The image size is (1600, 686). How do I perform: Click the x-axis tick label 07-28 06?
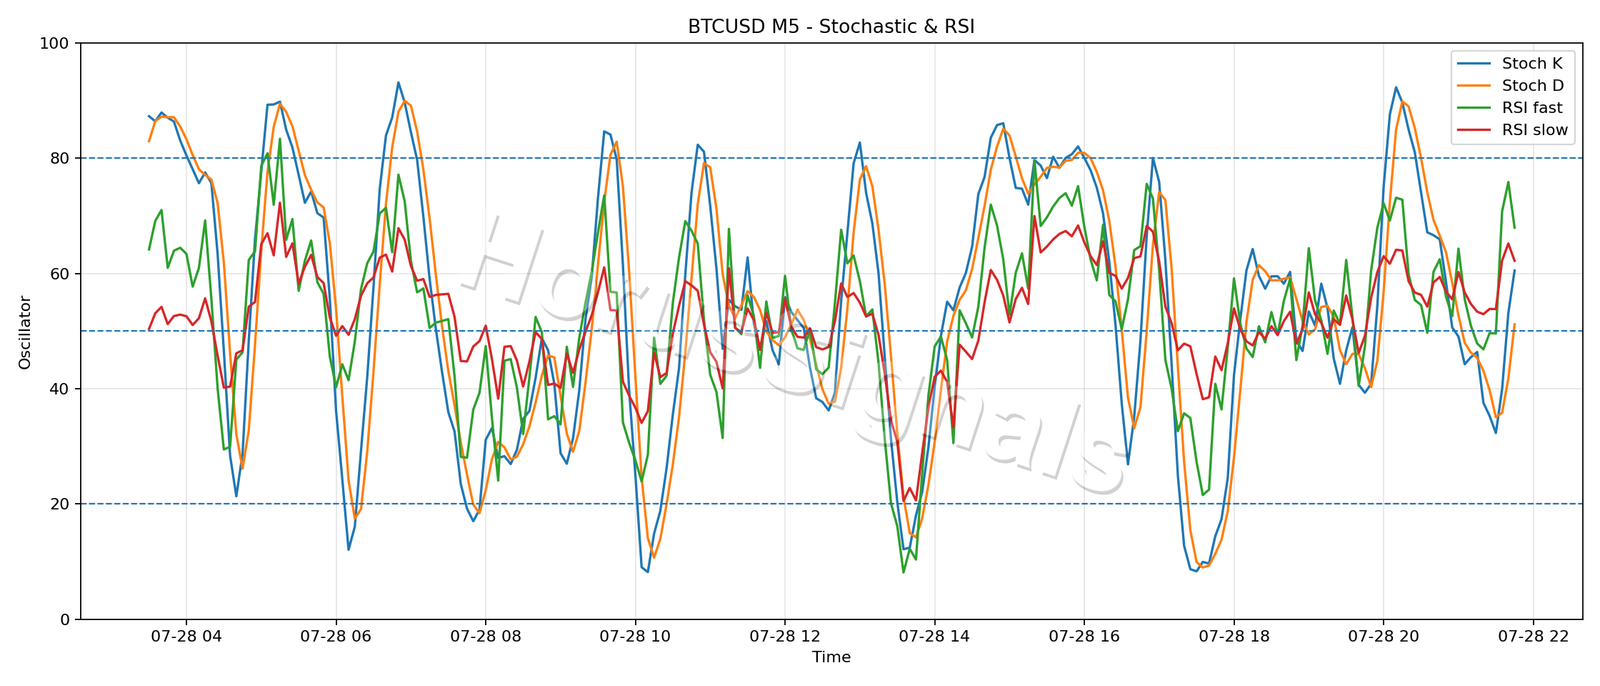[336, 636]
